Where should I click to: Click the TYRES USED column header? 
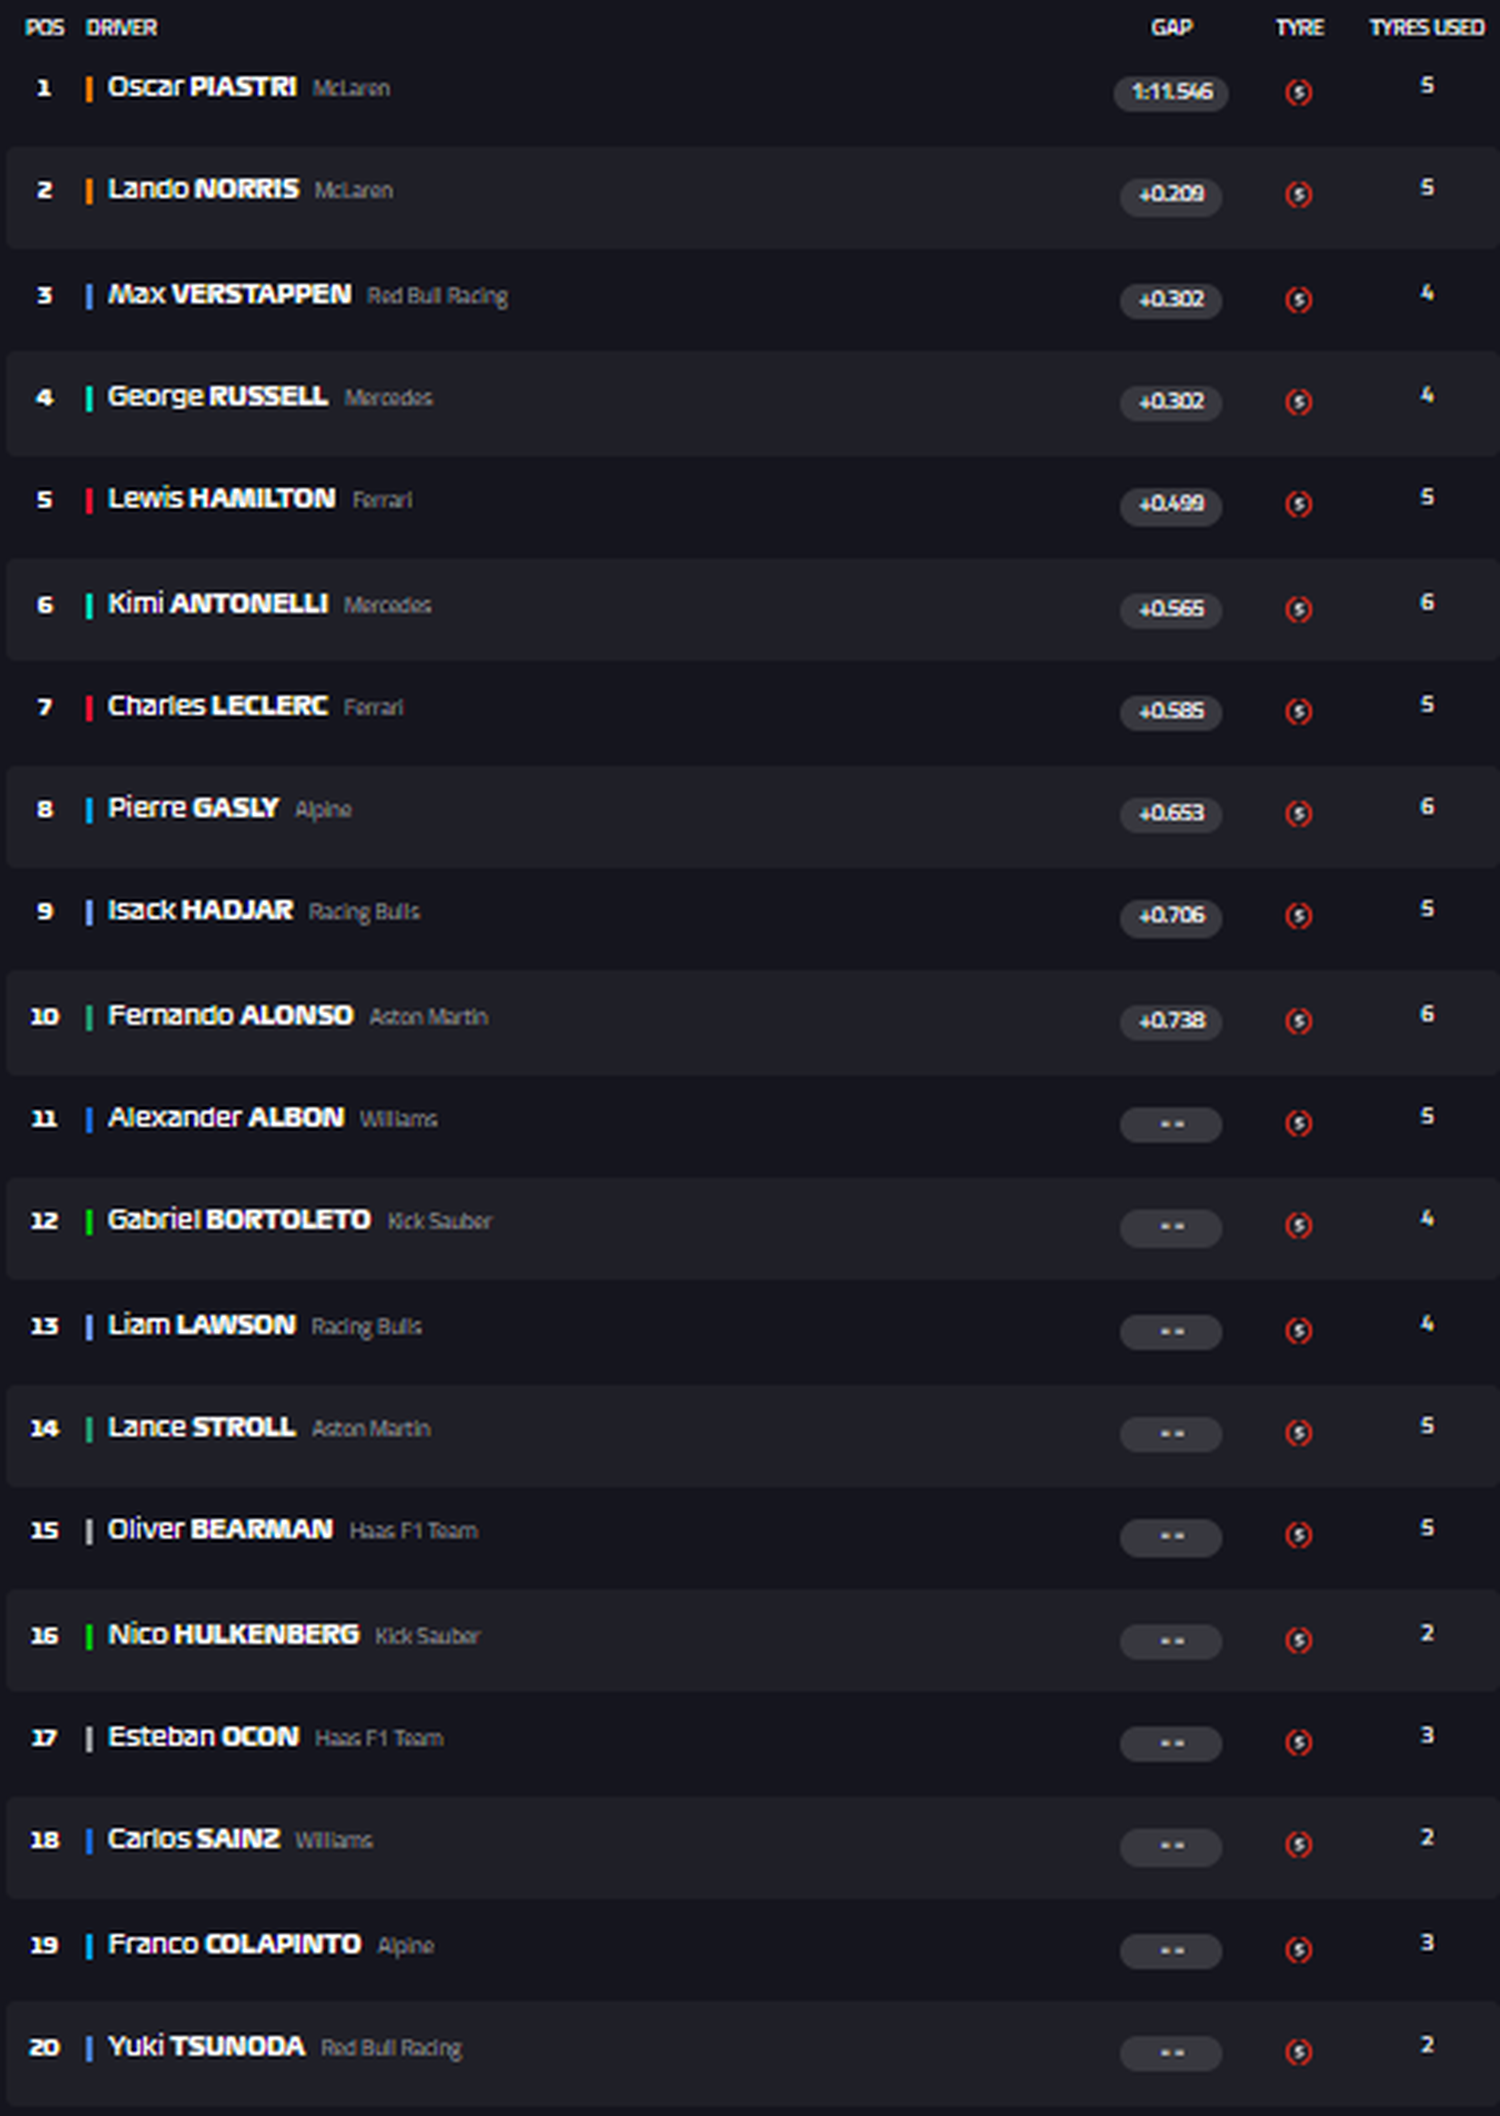[1427, 28]
